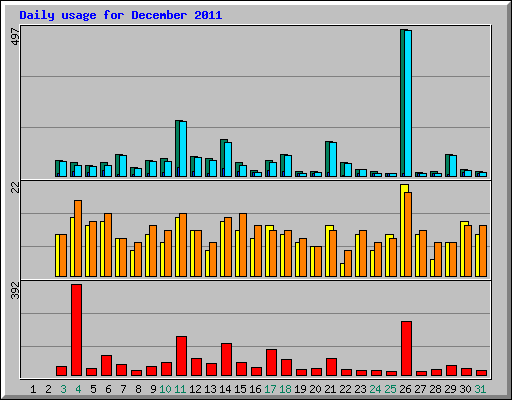
Task: Click day label 6
Action: [x=108, y=389]
